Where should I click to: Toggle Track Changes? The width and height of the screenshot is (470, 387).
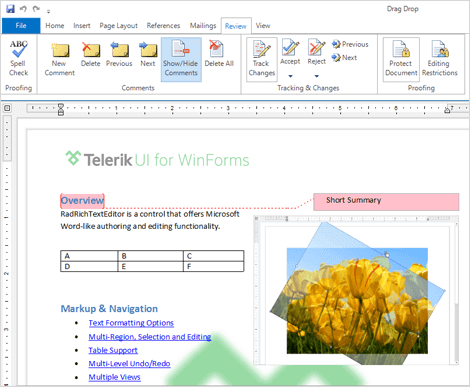(x=262, y=59)
